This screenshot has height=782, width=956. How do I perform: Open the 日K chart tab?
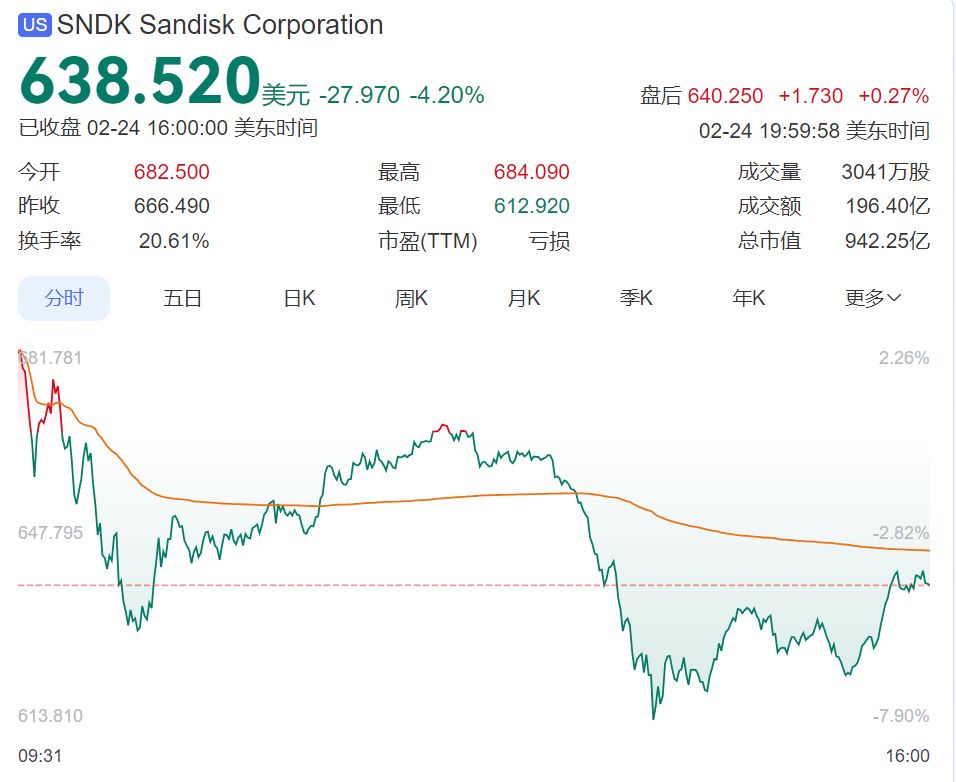click(299, 298)
